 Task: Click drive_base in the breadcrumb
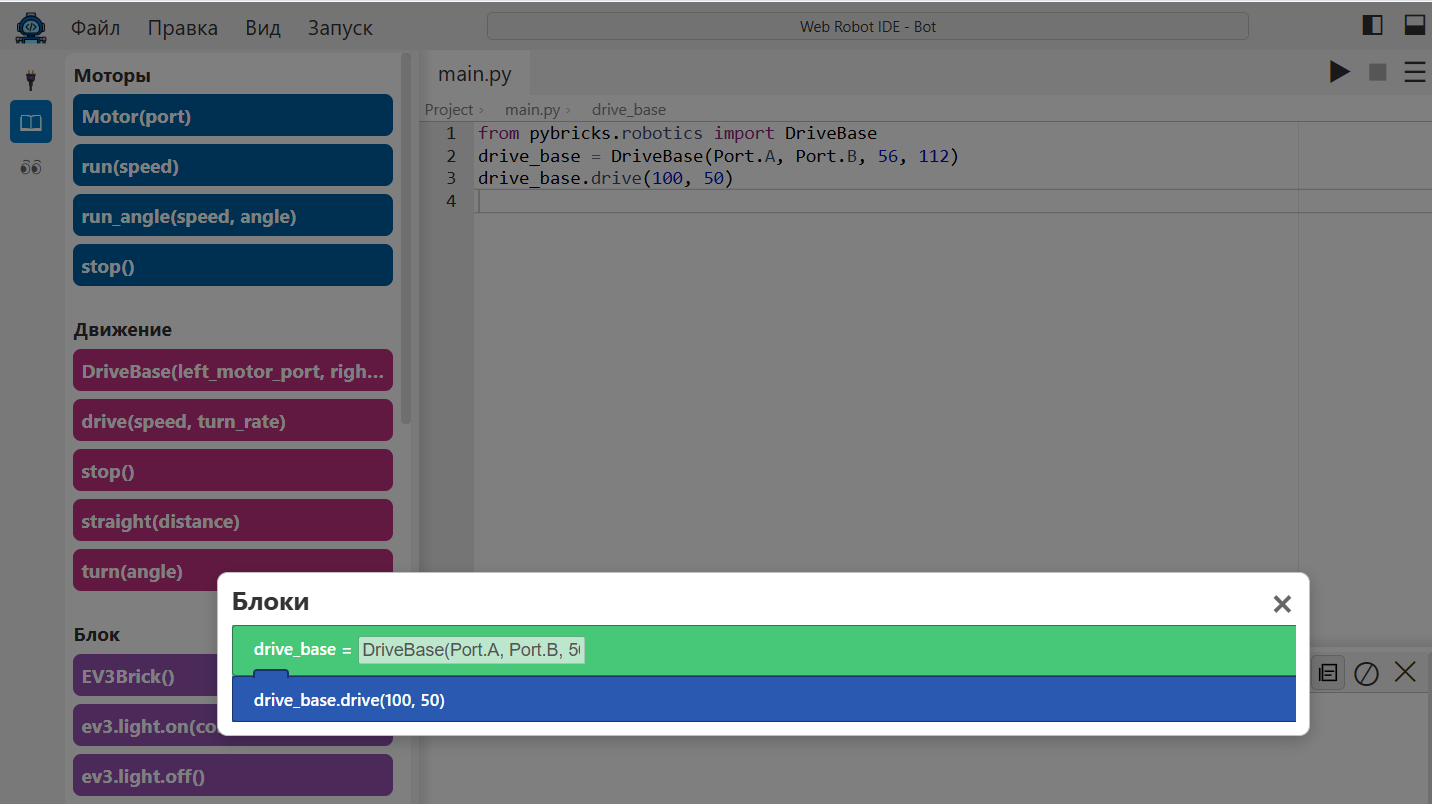coord(629,110)
